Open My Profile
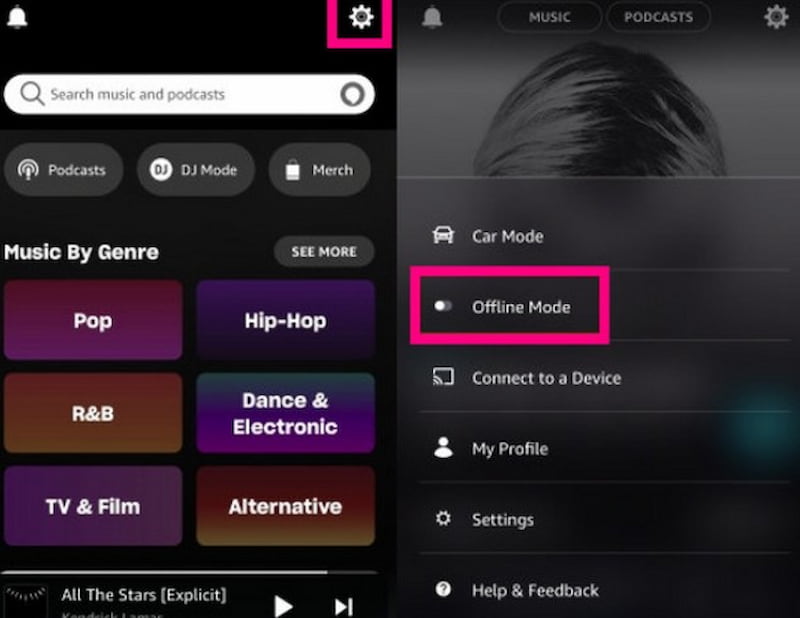Viewport: 800px width, 618px height. pyautogui.click(x=510, y=448)
